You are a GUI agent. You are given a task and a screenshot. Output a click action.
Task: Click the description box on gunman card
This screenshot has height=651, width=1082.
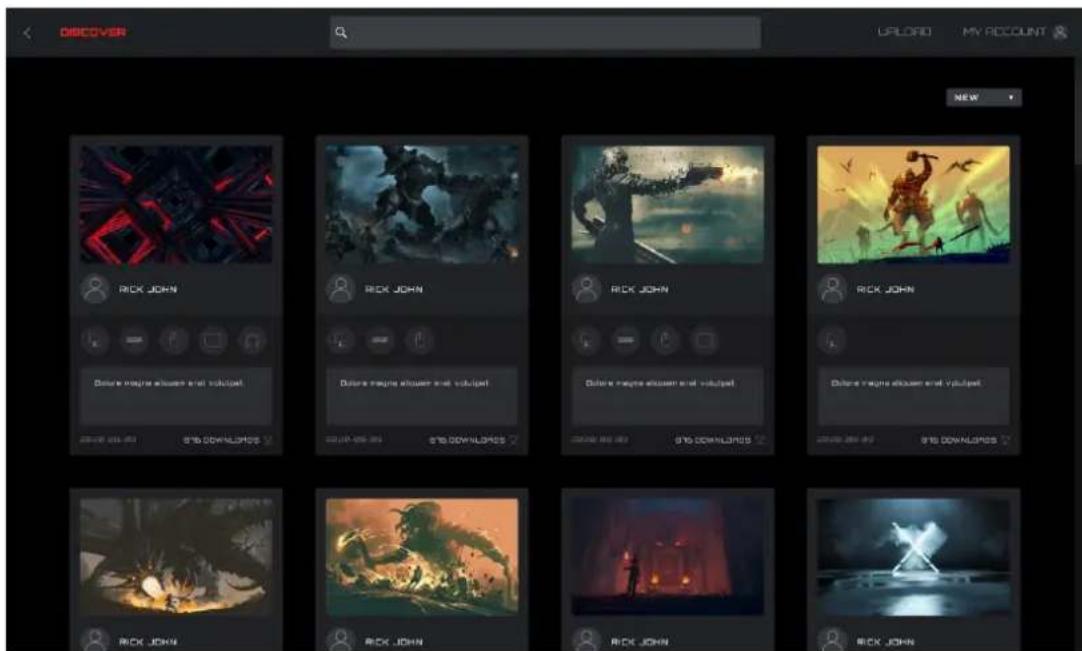(x=667, y=396)
